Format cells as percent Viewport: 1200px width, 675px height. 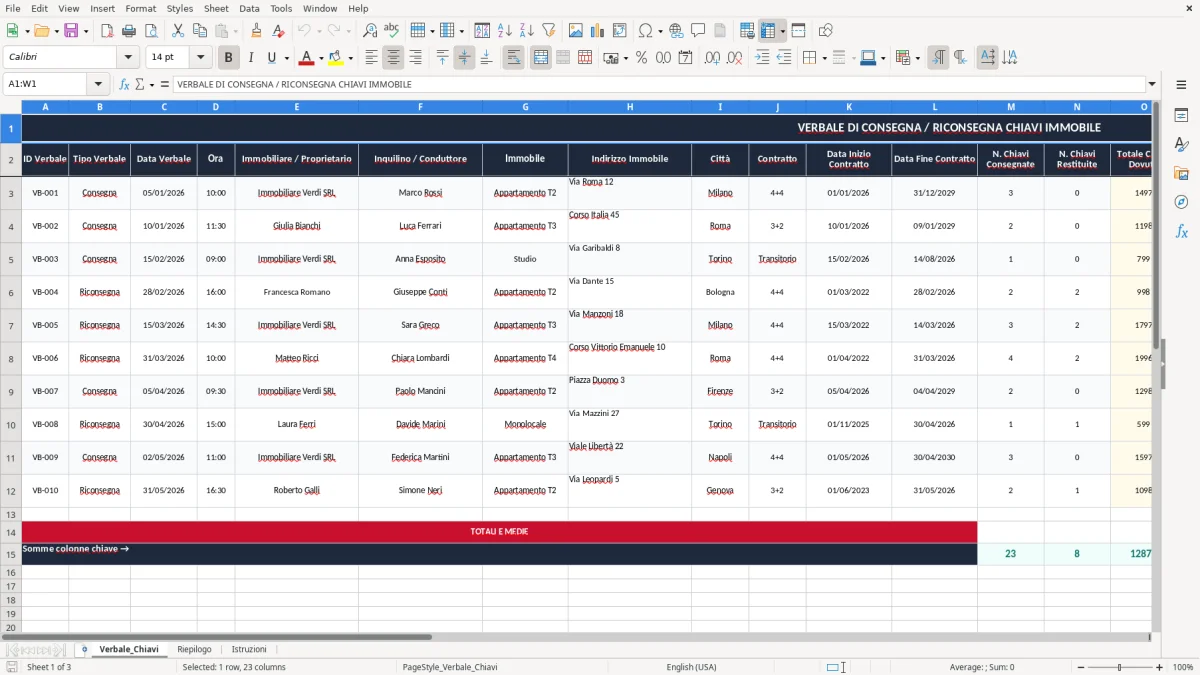641,58
